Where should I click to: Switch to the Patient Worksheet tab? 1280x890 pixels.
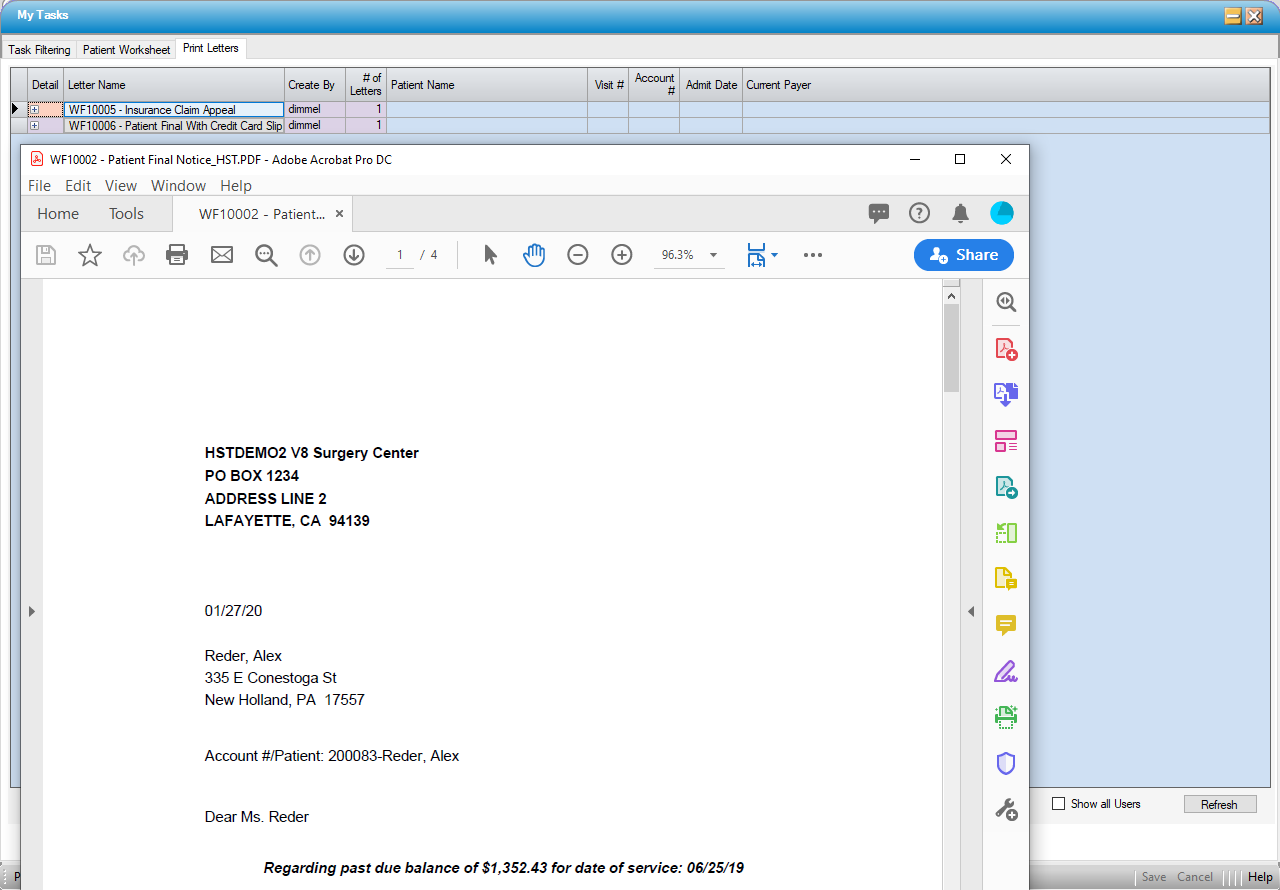(126, 50)
